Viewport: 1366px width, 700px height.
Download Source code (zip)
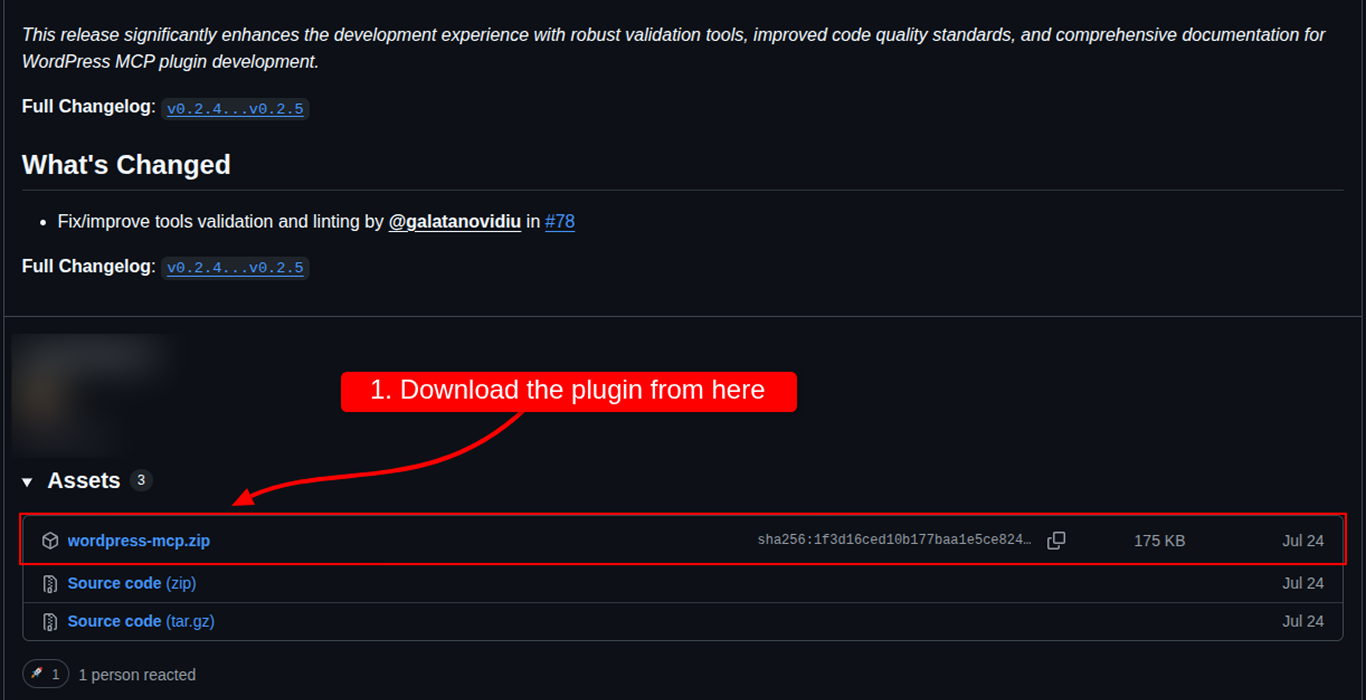coord(131,583)
